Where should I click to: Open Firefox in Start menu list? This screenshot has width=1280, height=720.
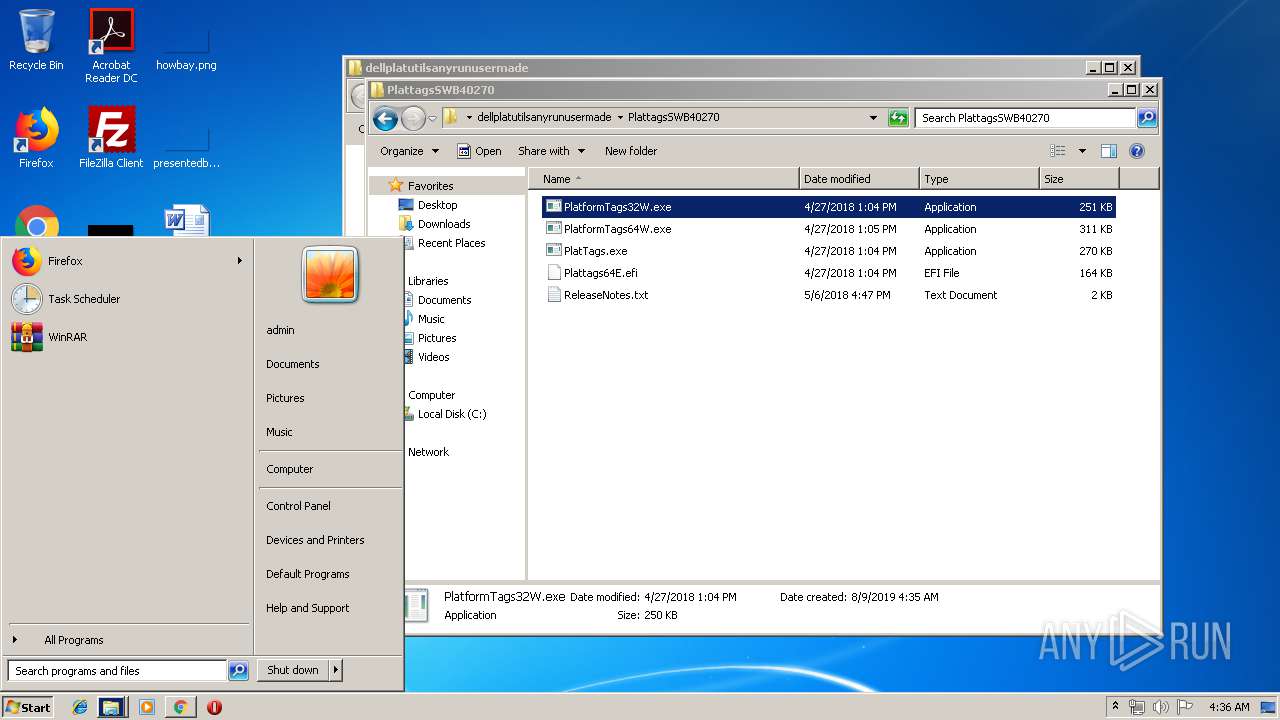click(x=127, y=261)
